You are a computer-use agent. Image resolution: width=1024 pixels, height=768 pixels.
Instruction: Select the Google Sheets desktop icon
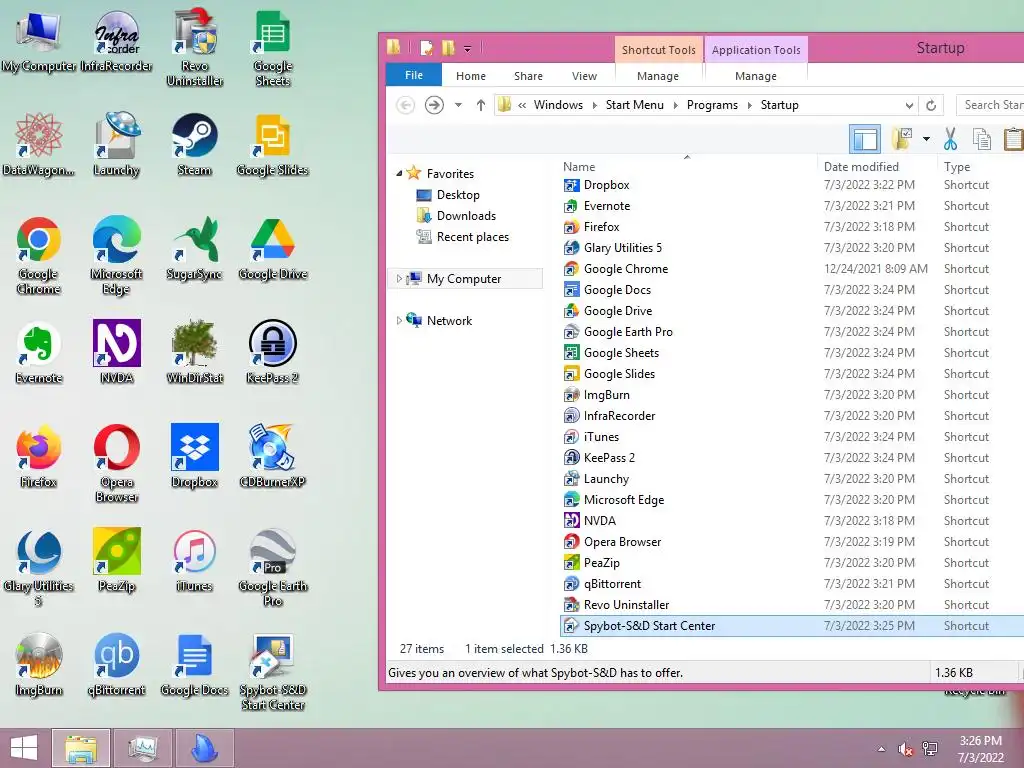click(x=273, y=48)
